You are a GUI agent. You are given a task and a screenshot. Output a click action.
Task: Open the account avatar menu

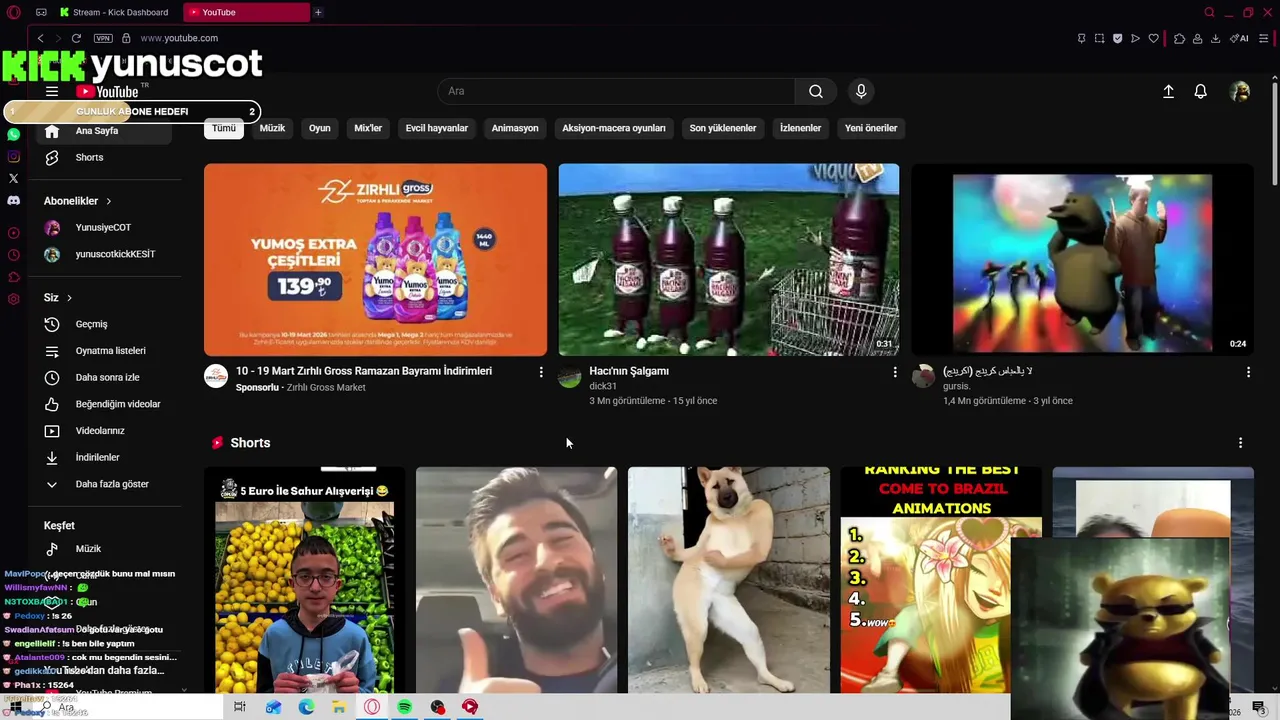click(1240, 91)
